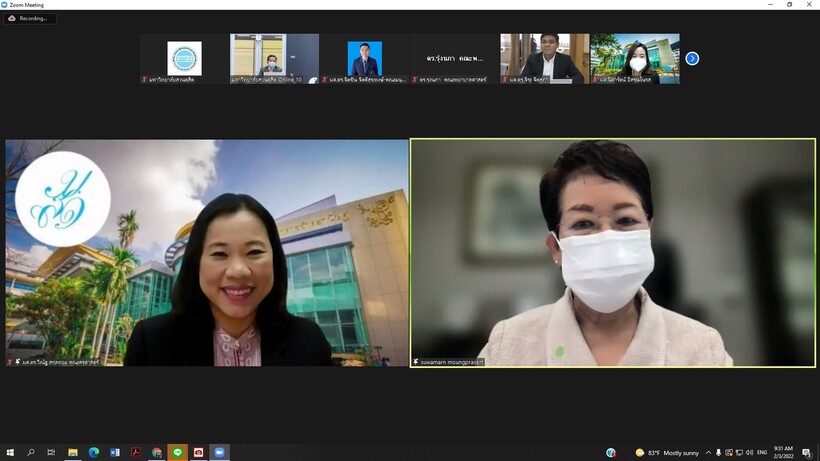The image size is (820, 461).
Task: Expand hidden system tray icons chevron
Action: pyautogui.click(x=708, y=453)
